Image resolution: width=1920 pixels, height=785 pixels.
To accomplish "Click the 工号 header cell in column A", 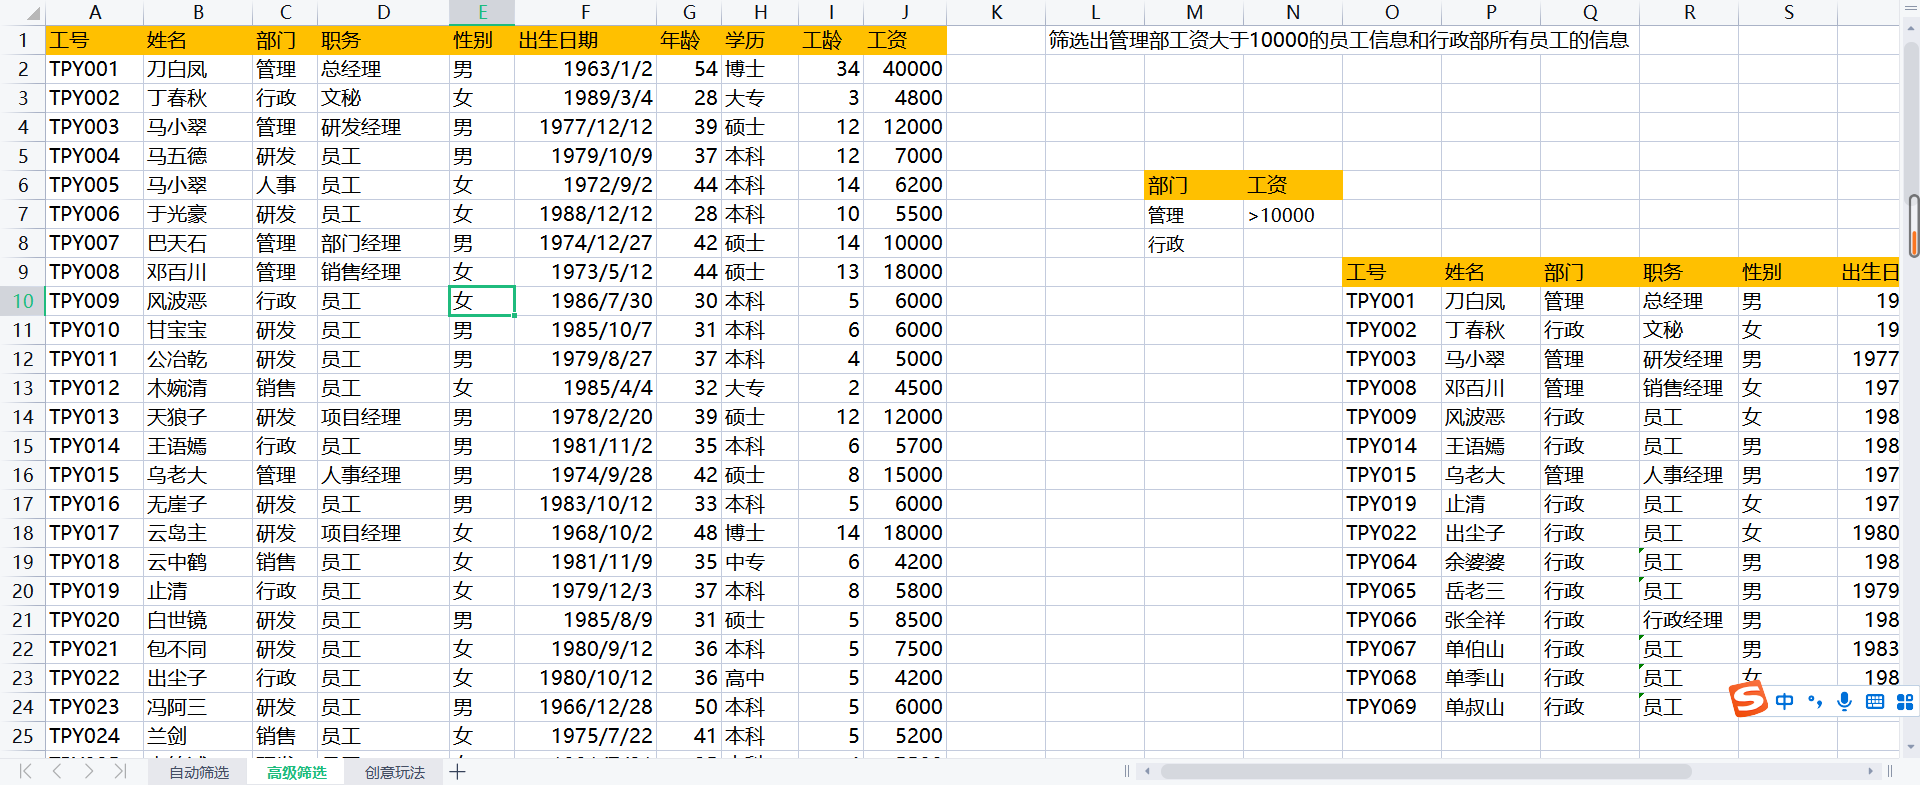I will (x=95, y=41).
